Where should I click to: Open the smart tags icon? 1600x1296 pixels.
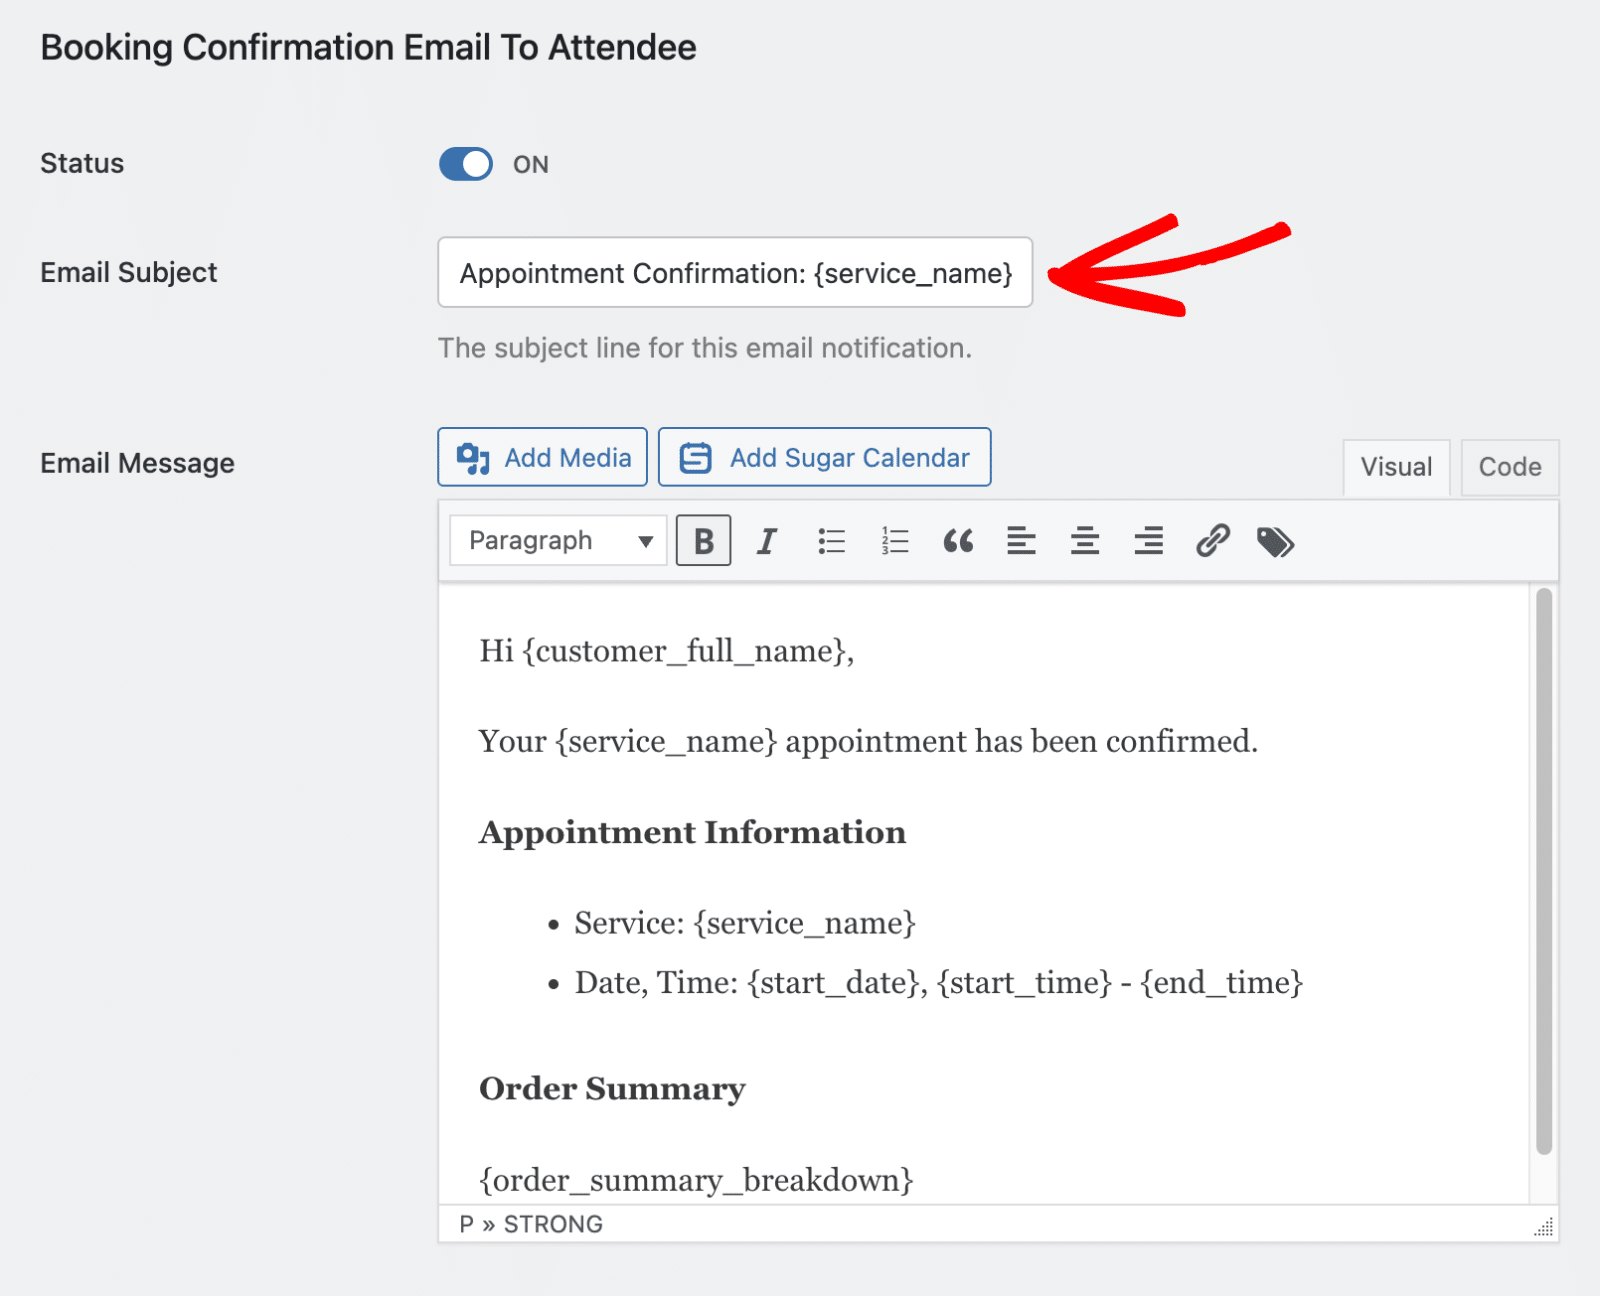[x=1275, y=542]
